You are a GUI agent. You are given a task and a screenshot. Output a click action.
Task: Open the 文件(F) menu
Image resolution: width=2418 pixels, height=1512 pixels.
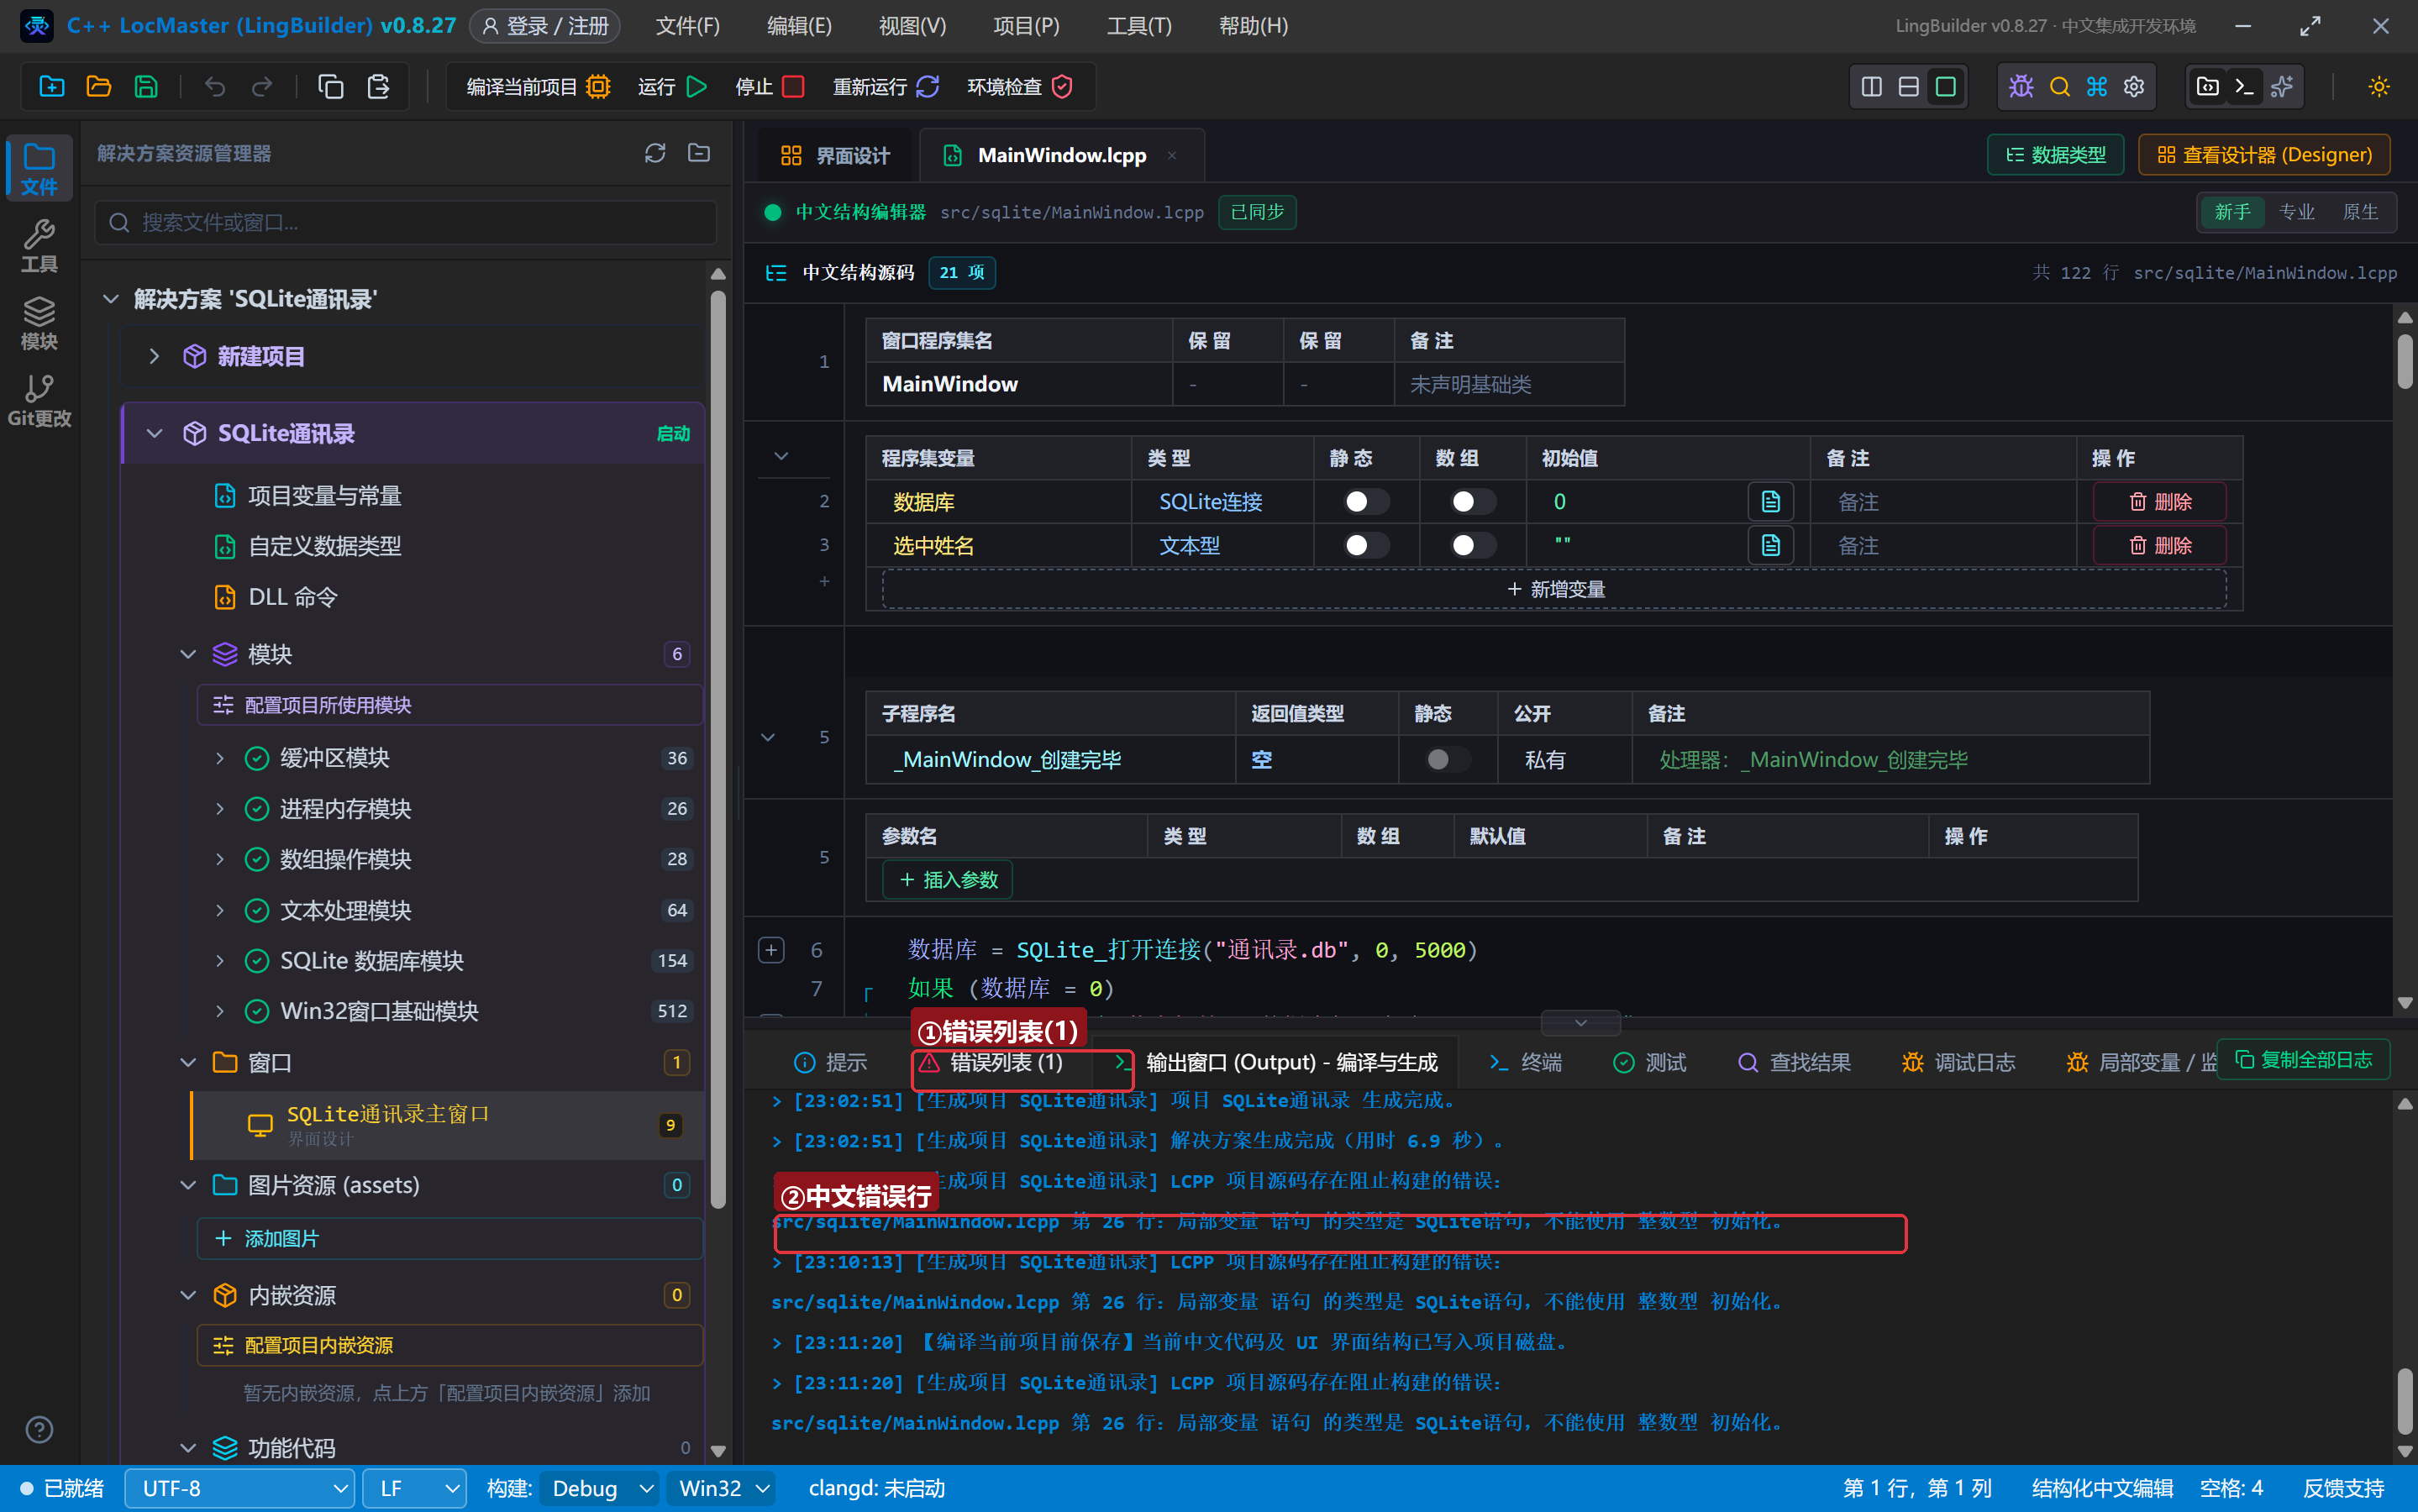[687, 26]
